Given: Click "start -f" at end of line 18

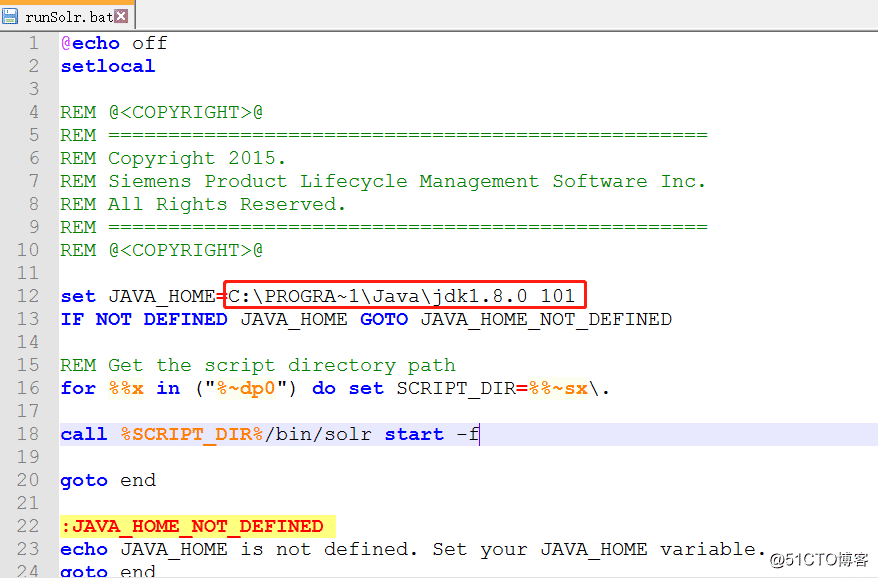Looking at the screenshot, I should [x=432, y=434].
